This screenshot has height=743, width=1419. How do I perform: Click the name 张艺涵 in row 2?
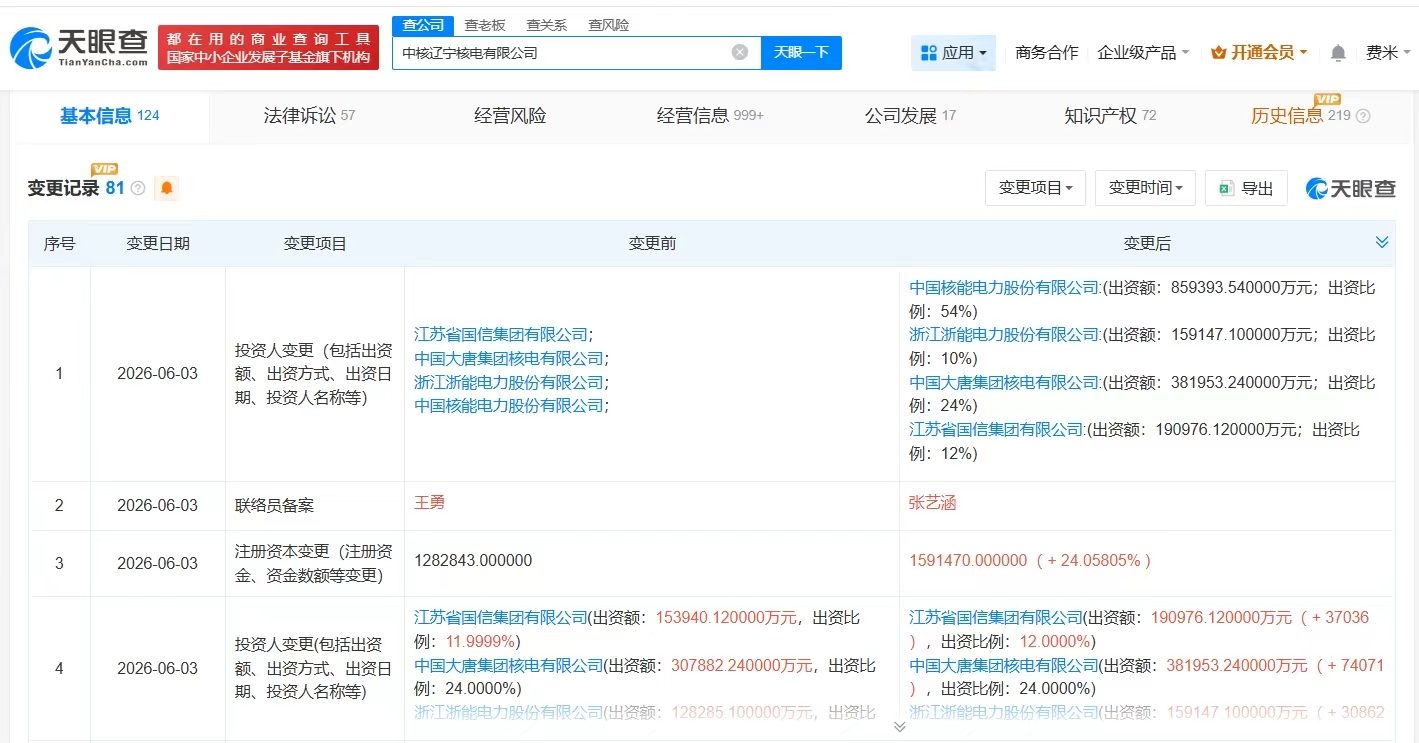[x=932, y=503]
